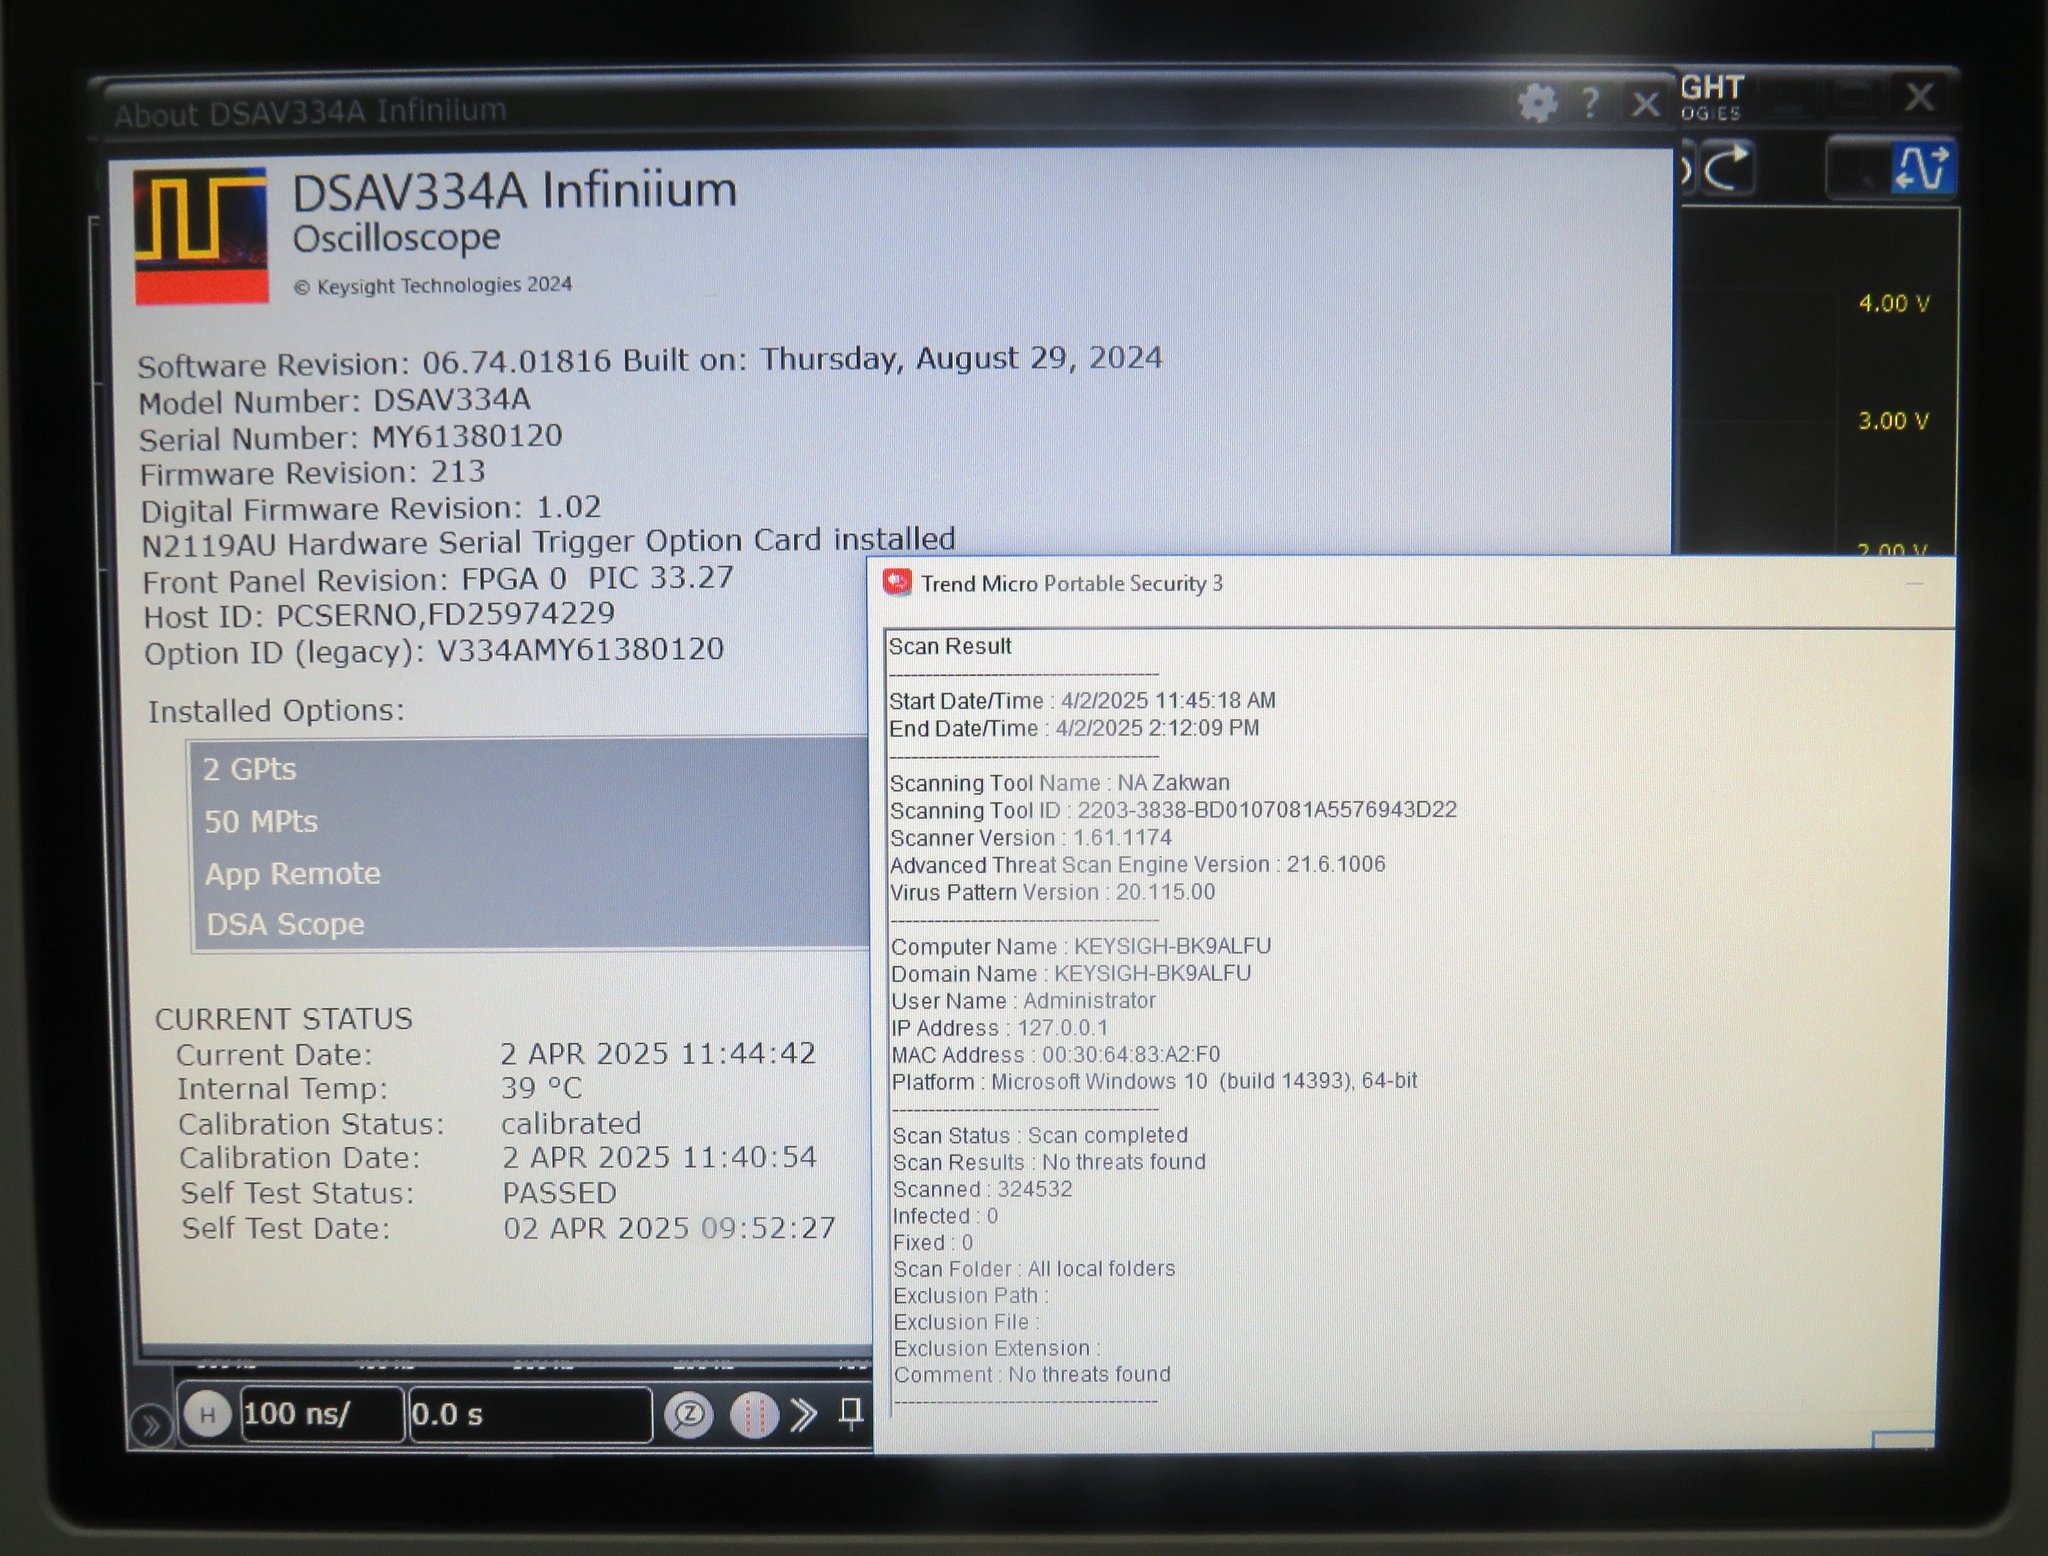Select App Remote in Installed Options list
The width and height of the screenshot is (2048, 1556).
pyautogui.click(x=530, y=874)
